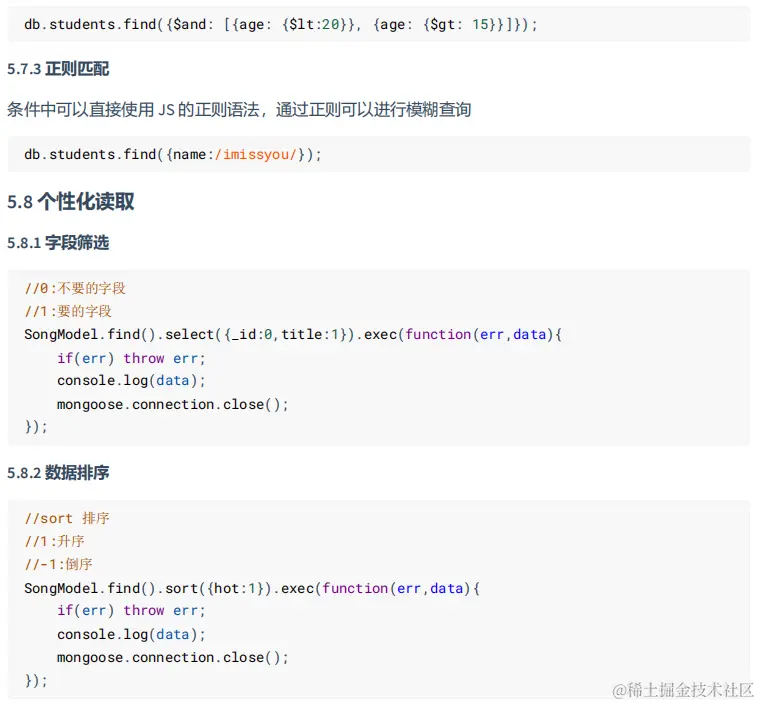Click mongoose.connection.close() in the select block
Viewport: 760px width, 705px height.
(172, 404)
